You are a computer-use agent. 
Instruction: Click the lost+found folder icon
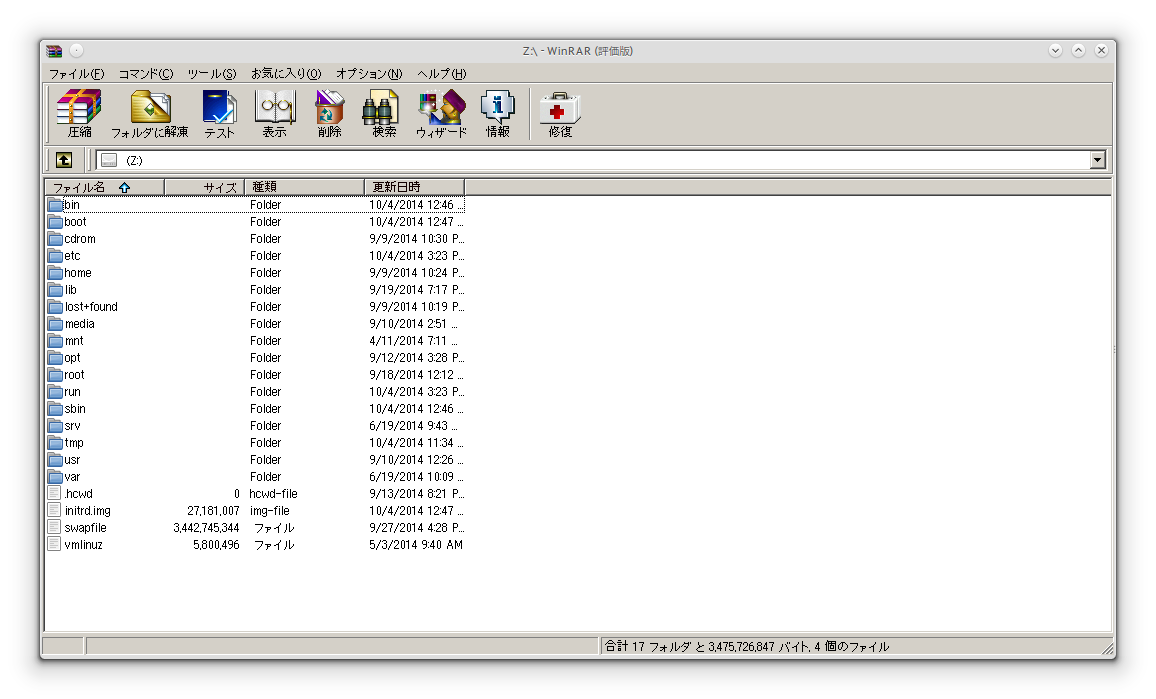(x=55, y=307)
